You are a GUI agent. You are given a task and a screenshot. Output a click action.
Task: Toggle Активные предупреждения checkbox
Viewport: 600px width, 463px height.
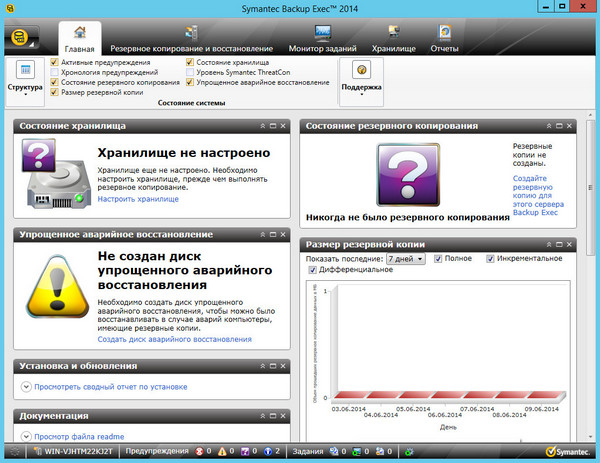click(x=54, y=62)
